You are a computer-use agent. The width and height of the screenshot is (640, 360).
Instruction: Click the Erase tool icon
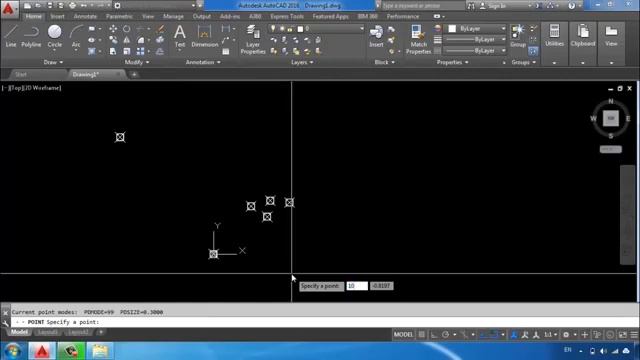click(161, 29)
